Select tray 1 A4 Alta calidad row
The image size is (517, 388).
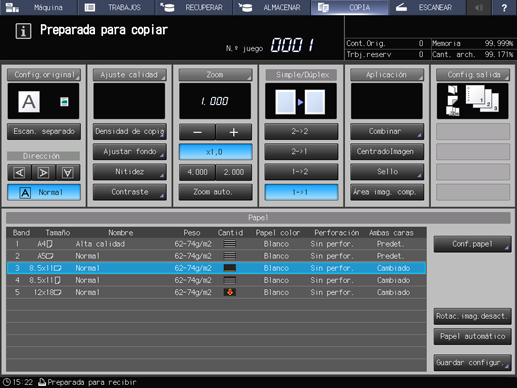216,244
